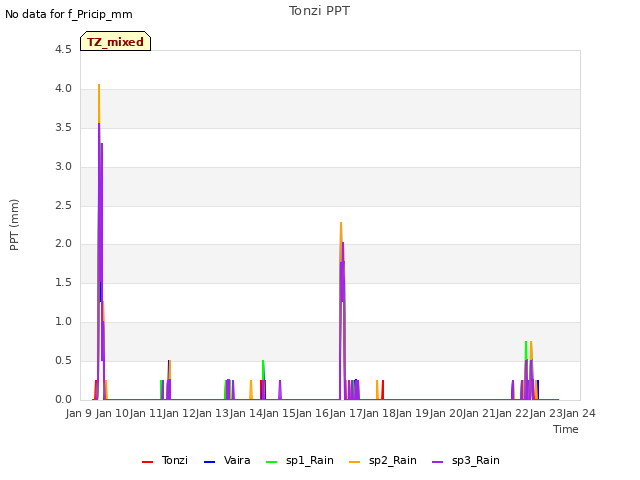Click the green spike near 0.75 mm on Jan 22
This screenshot has width=640, height=480.
coord(526,349)
